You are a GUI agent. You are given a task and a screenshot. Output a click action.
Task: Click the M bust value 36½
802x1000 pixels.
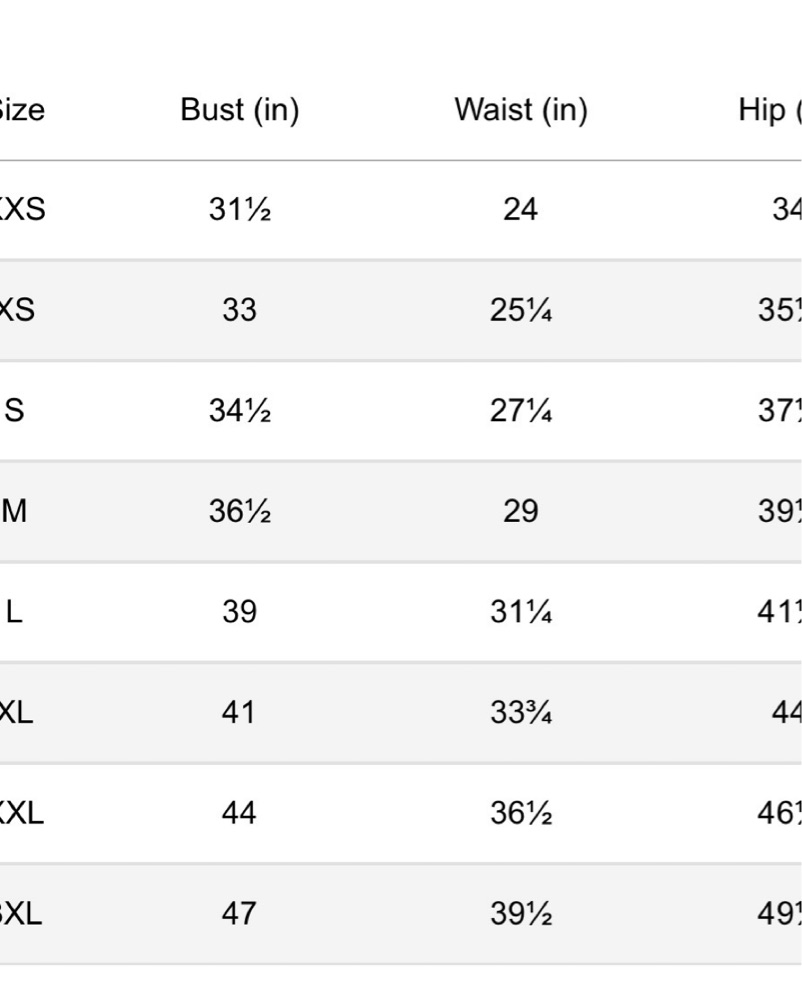click(240, 511)
